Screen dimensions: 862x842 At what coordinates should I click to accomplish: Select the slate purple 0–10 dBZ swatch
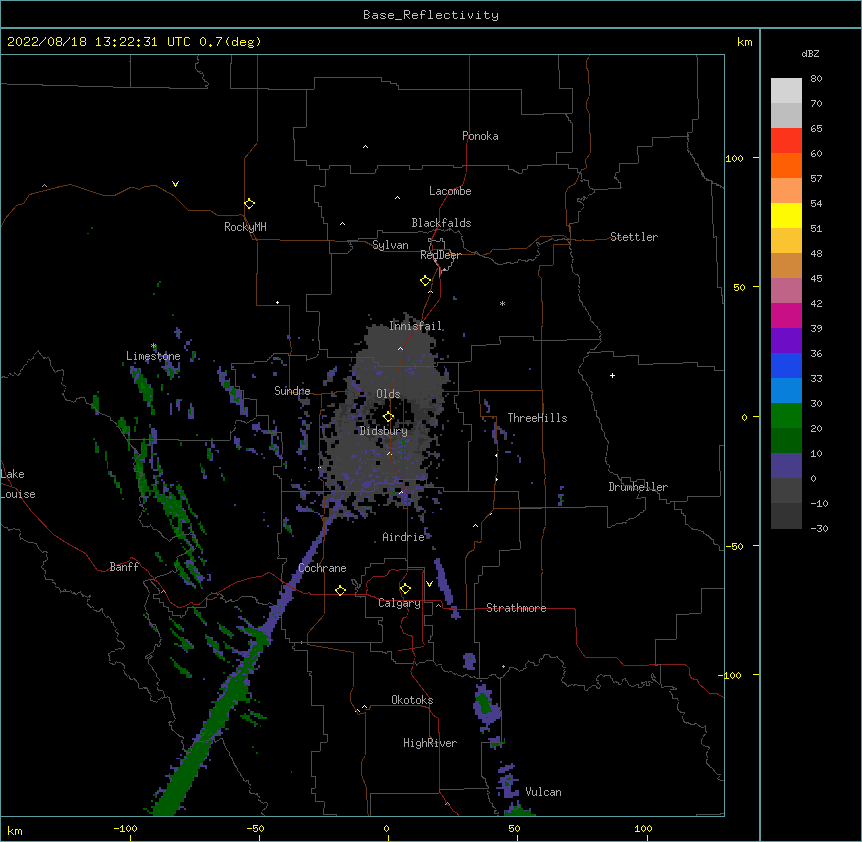[786, 466]
